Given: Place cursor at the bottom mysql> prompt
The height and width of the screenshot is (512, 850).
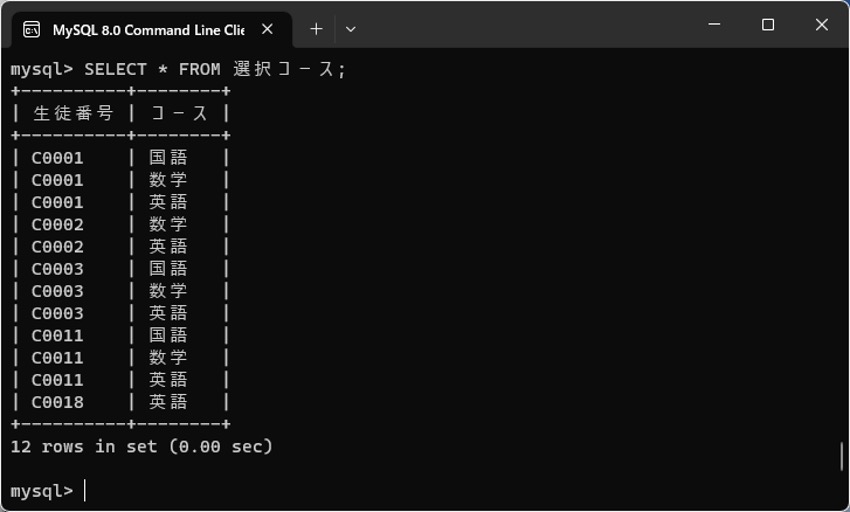Looking at the screenshot, I should pyautogui.click(x=85, y=491).
